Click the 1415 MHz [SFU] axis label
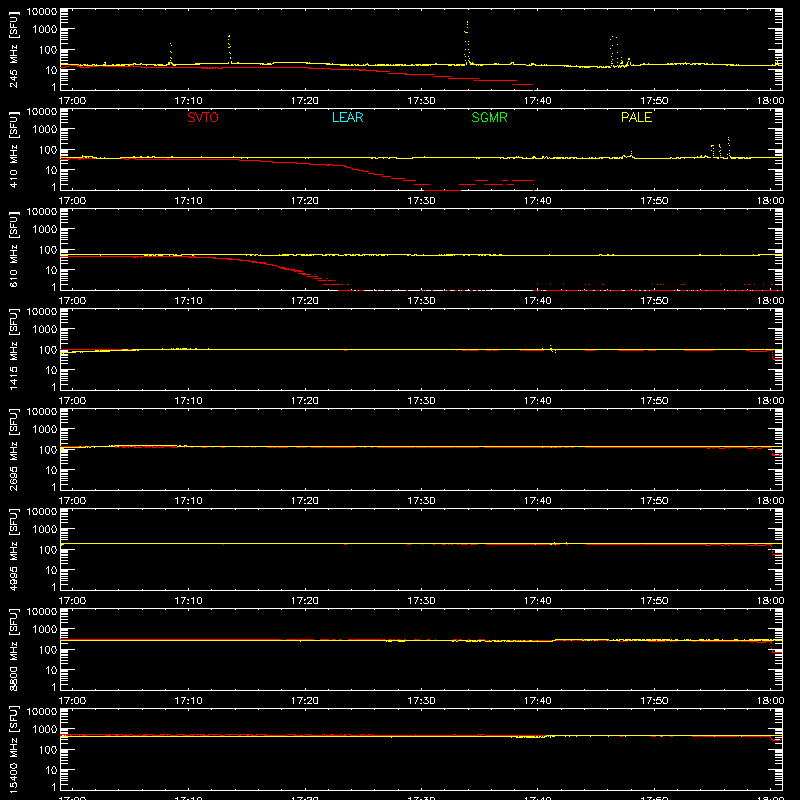800x800 pixels. point(14,349)
